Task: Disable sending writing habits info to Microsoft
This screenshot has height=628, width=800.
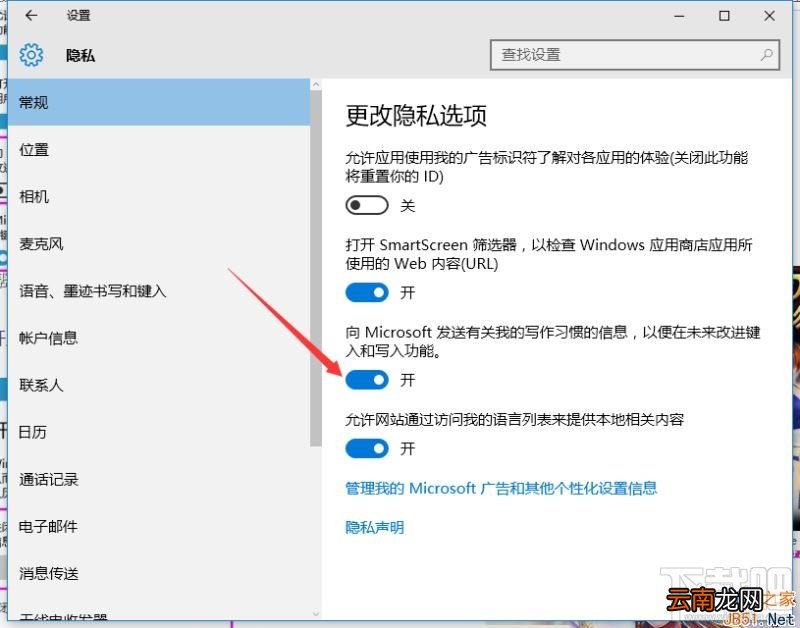Action: pyautogui.click(x=367, y=380)
